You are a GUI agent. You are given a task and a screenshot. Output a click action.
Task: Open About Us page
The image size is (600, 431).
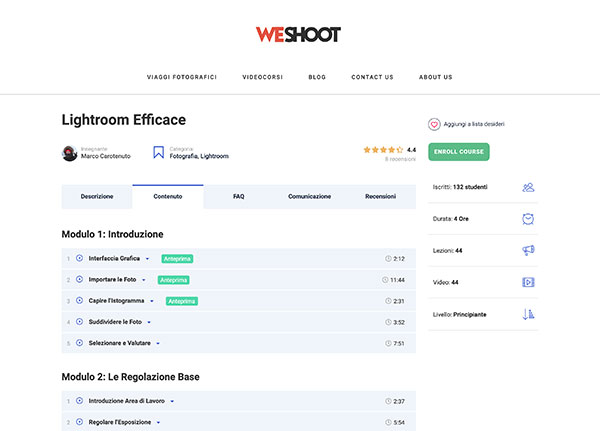pos(435,77)
